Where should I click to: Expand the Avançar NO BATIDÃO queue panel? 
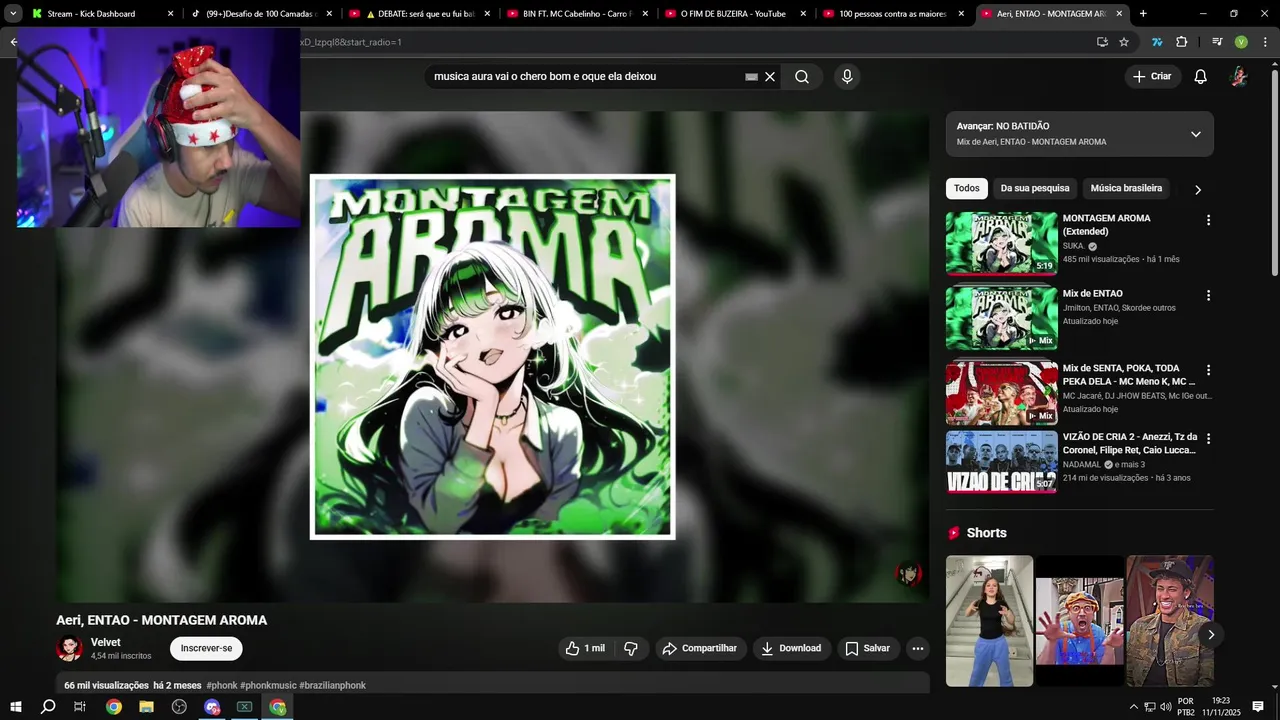(x=1195, y=134)
